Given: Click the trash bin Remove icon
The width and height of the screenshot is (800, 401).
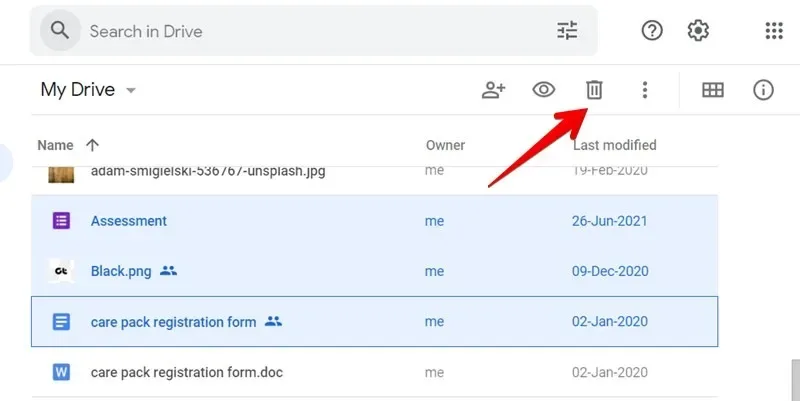Looking at the screenshot, I should click(594, 90).
